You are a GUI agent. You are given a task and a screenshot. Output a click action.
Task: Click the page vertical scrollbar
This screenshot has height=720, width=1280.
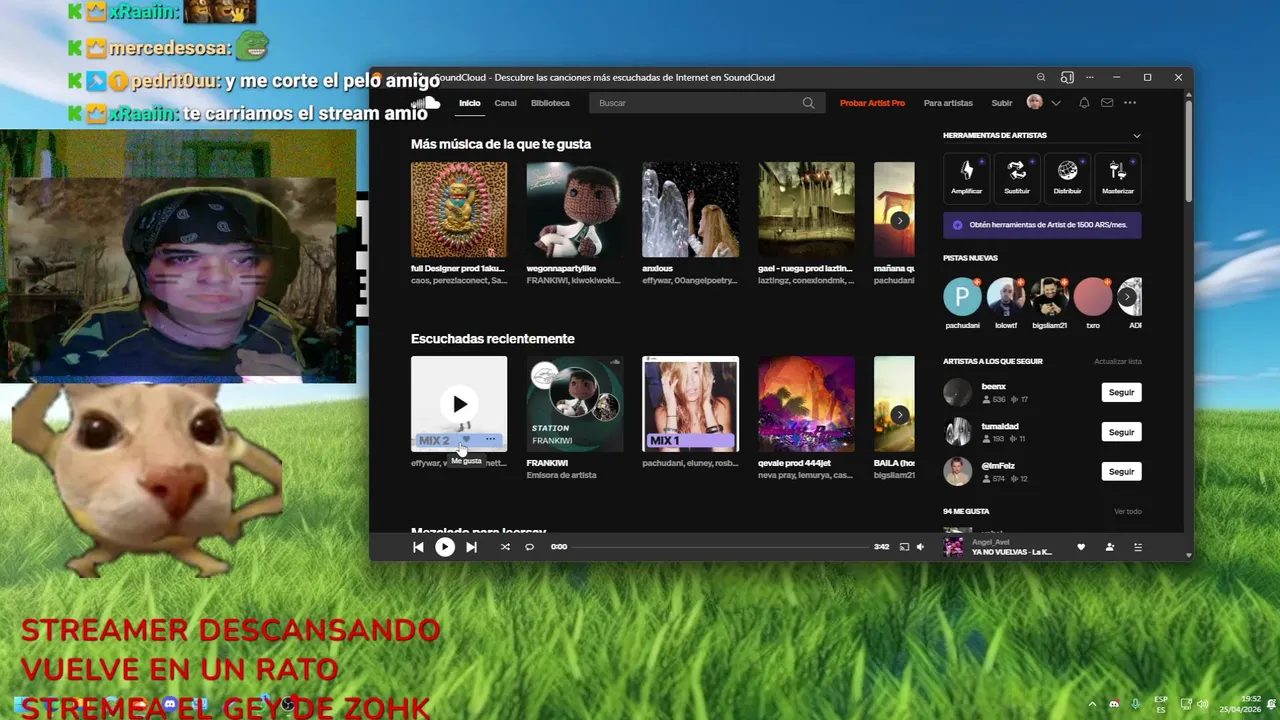point(1188,150)
